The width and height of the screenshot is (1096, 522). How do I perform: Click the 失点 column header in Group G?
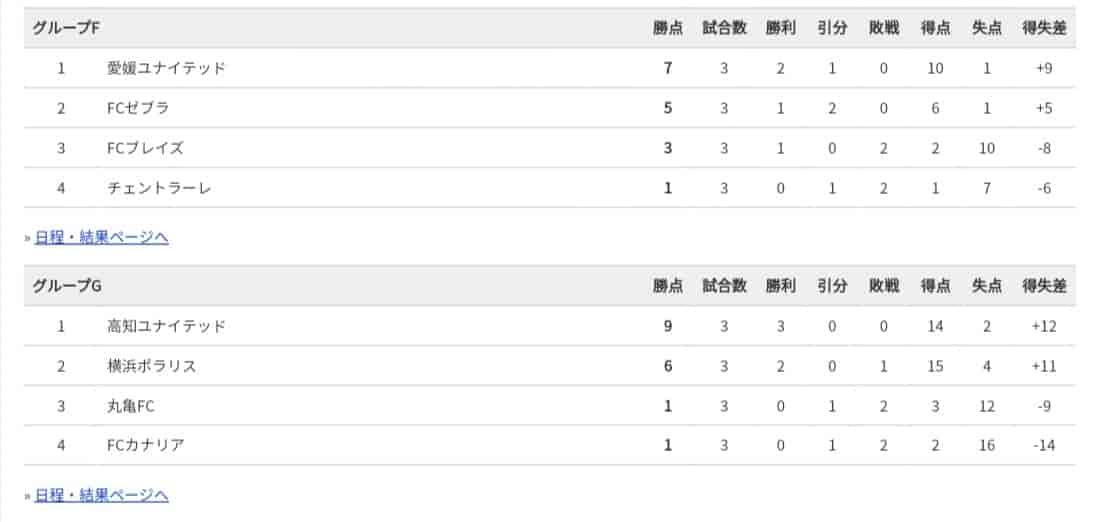click(986, 286)
